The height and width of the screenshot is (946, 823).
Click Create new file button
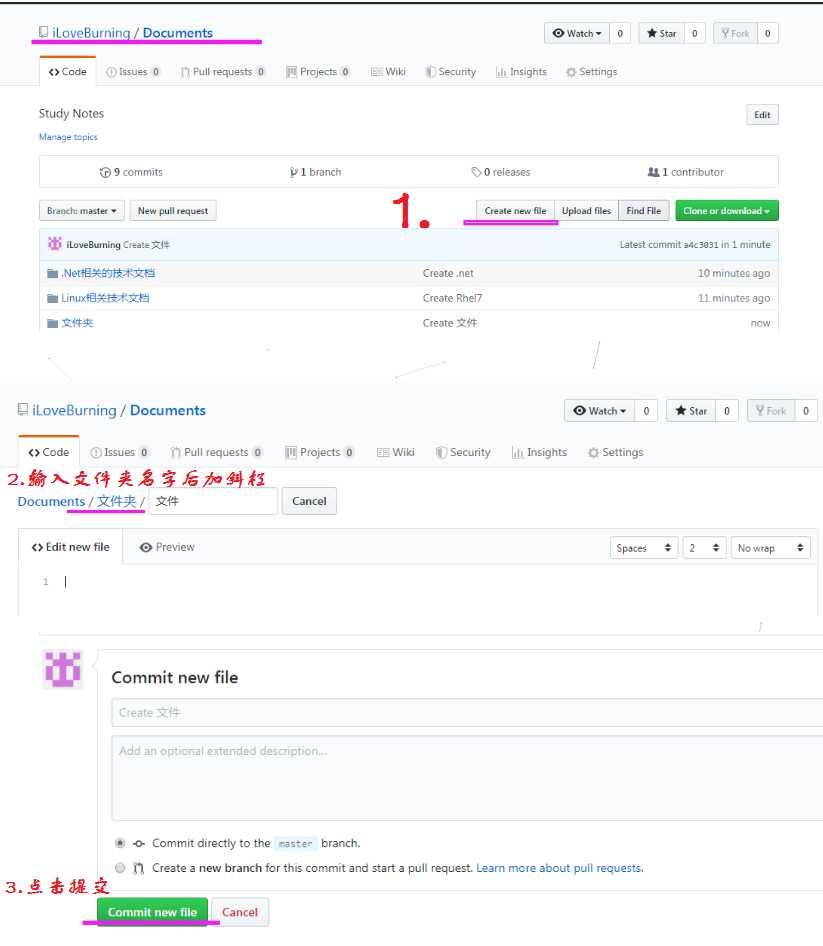[x=515, y=211]
